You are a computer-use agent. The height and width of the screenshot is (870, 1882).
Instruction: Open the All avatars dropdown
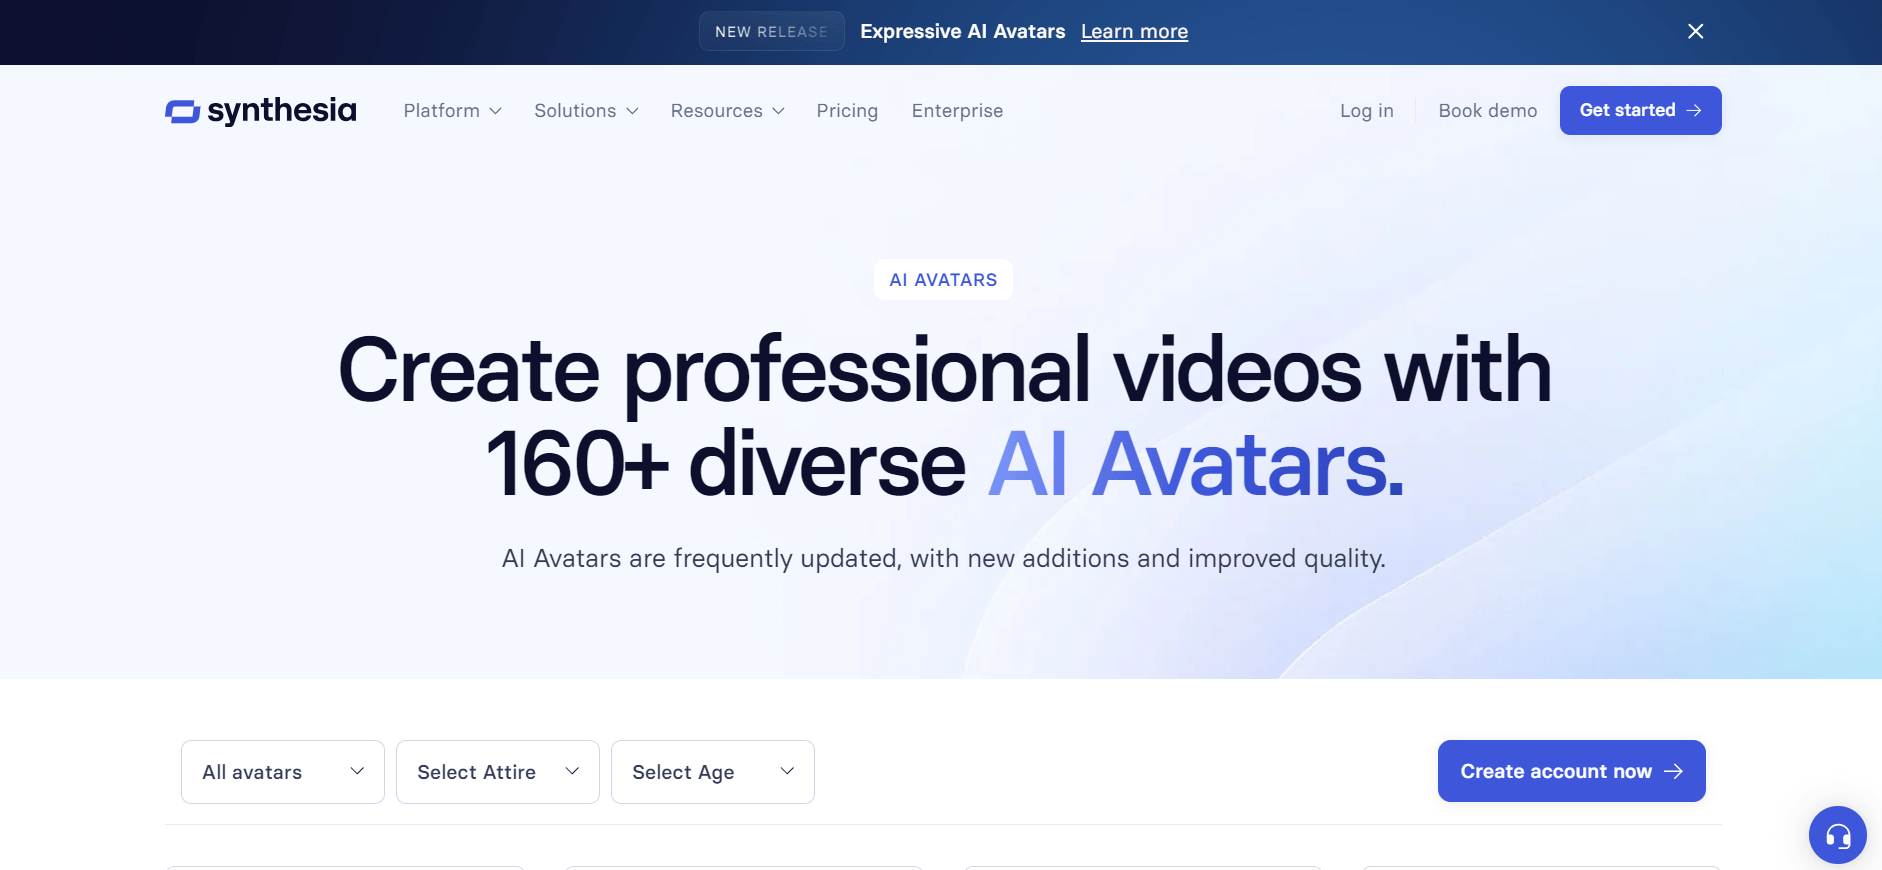(283, 772)
